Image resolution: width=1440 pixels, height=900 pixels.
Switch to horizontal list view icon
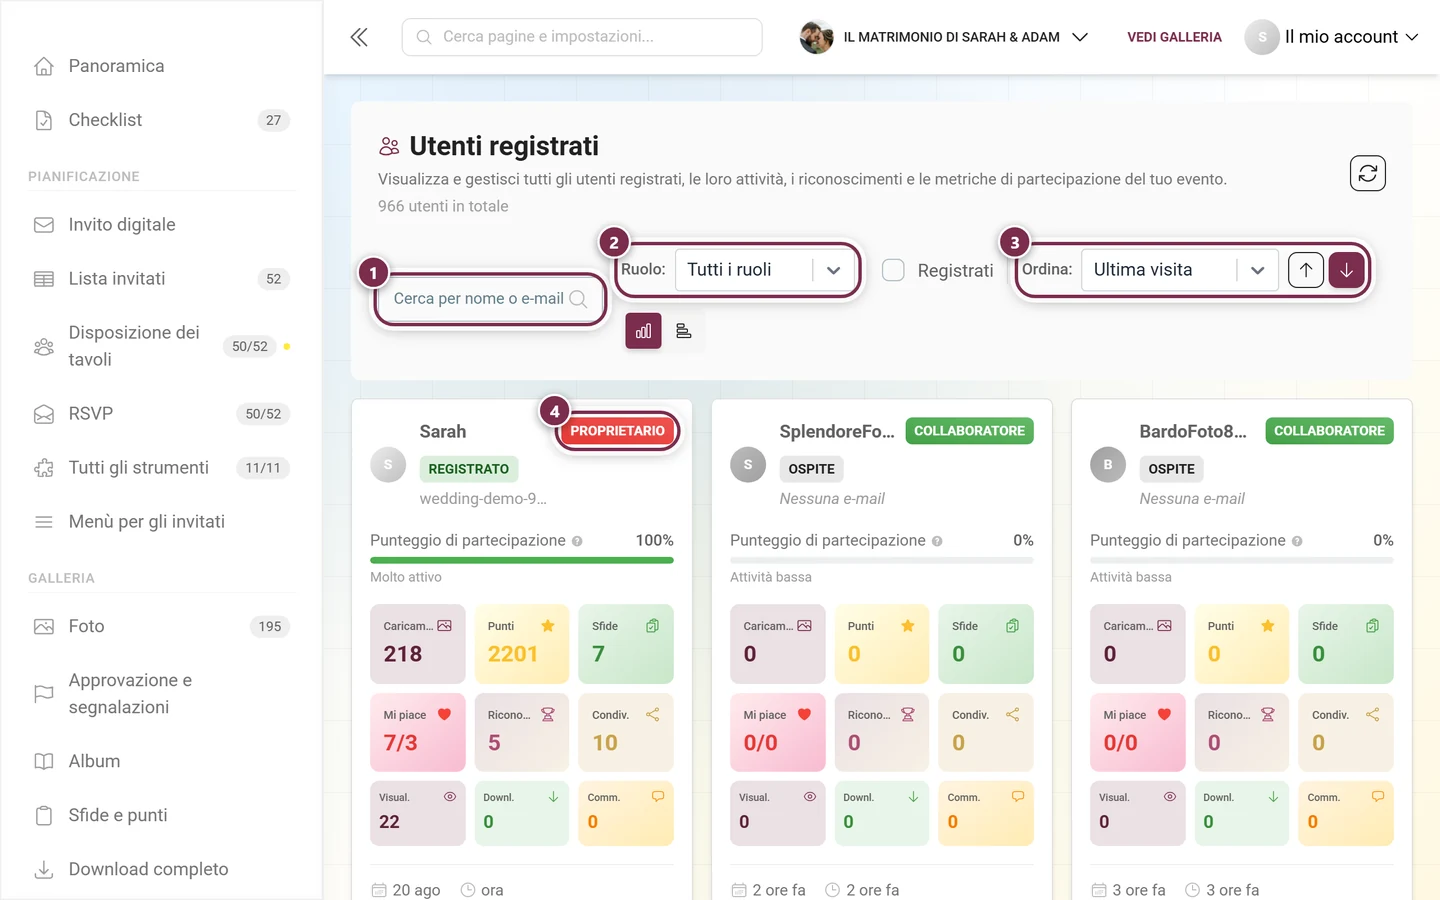coord(684,331)
